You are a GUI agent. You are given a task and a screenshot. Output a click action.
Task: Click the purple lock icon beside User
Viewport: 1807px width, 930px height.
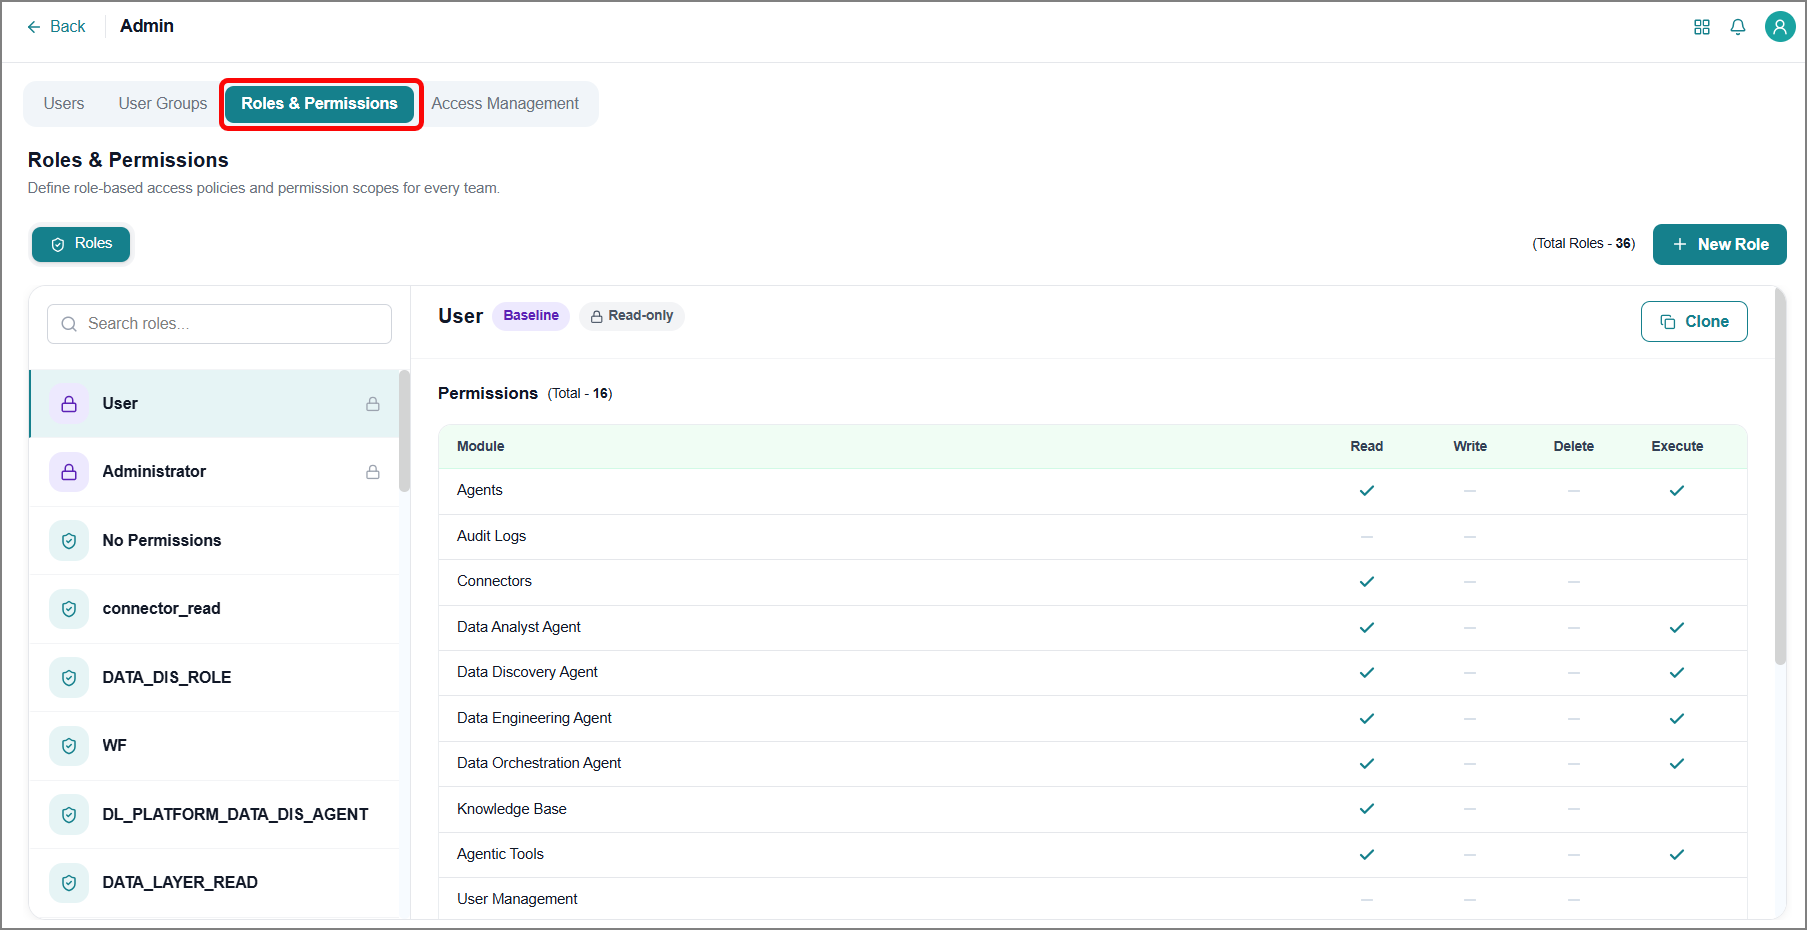69,404
